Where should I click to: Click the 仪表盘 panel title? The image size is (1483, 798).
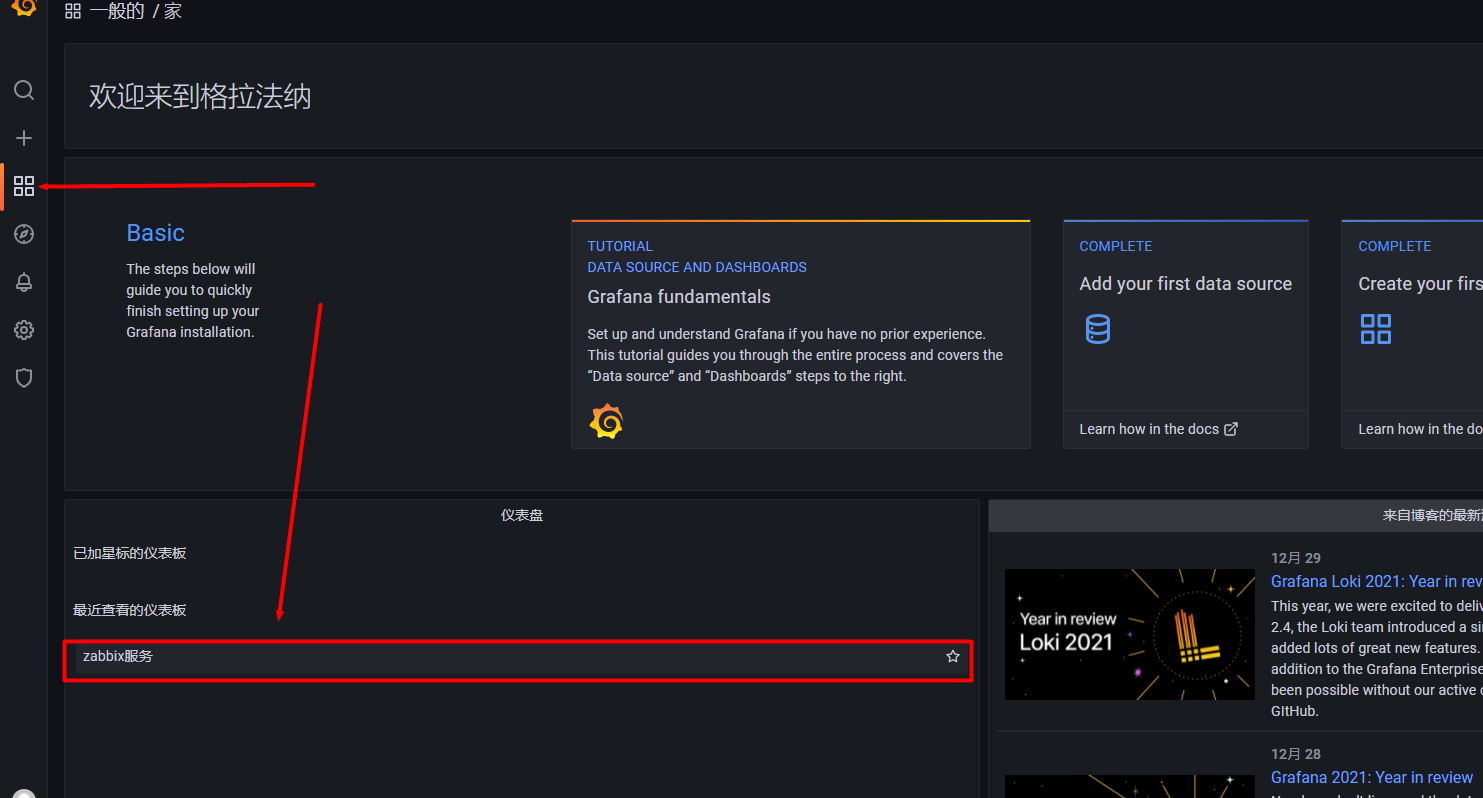522,515
